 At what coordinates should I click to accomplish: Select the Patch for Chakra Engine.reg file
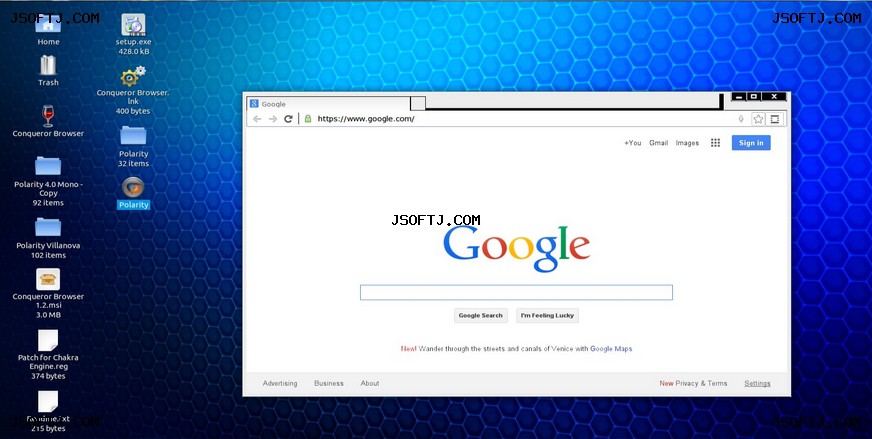(x=48, y=341)
